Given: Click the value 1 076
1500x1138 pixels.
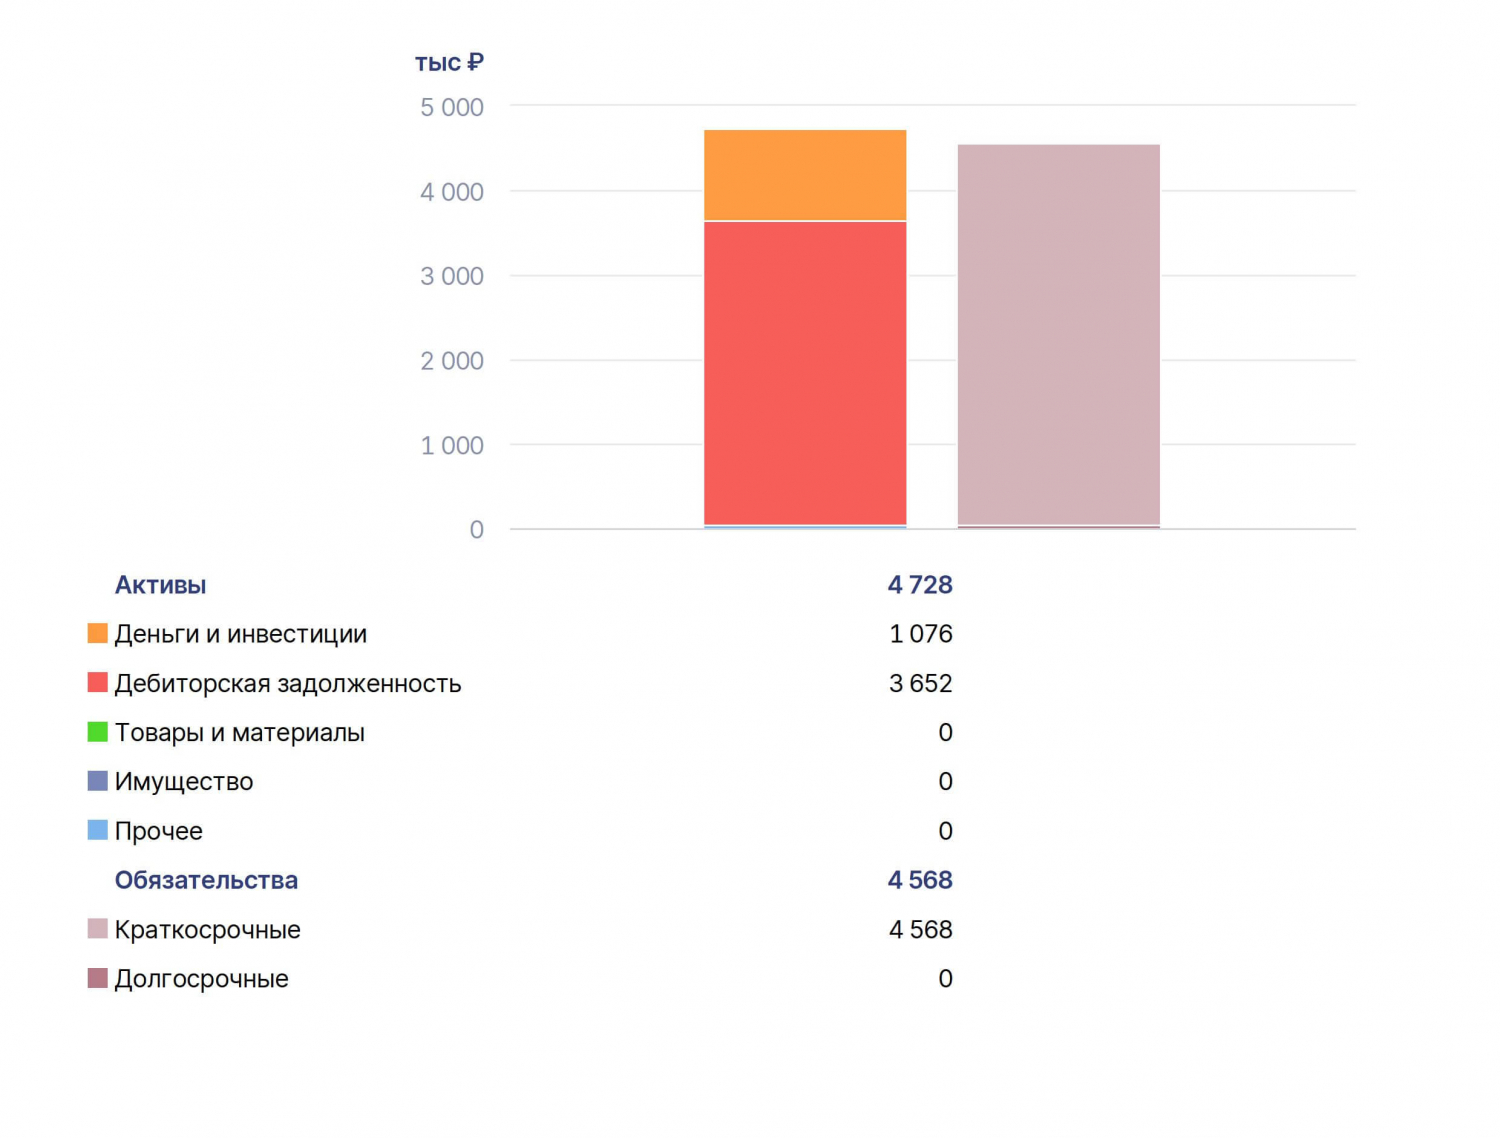Looking at the screenshot, I should pos(921,634).
